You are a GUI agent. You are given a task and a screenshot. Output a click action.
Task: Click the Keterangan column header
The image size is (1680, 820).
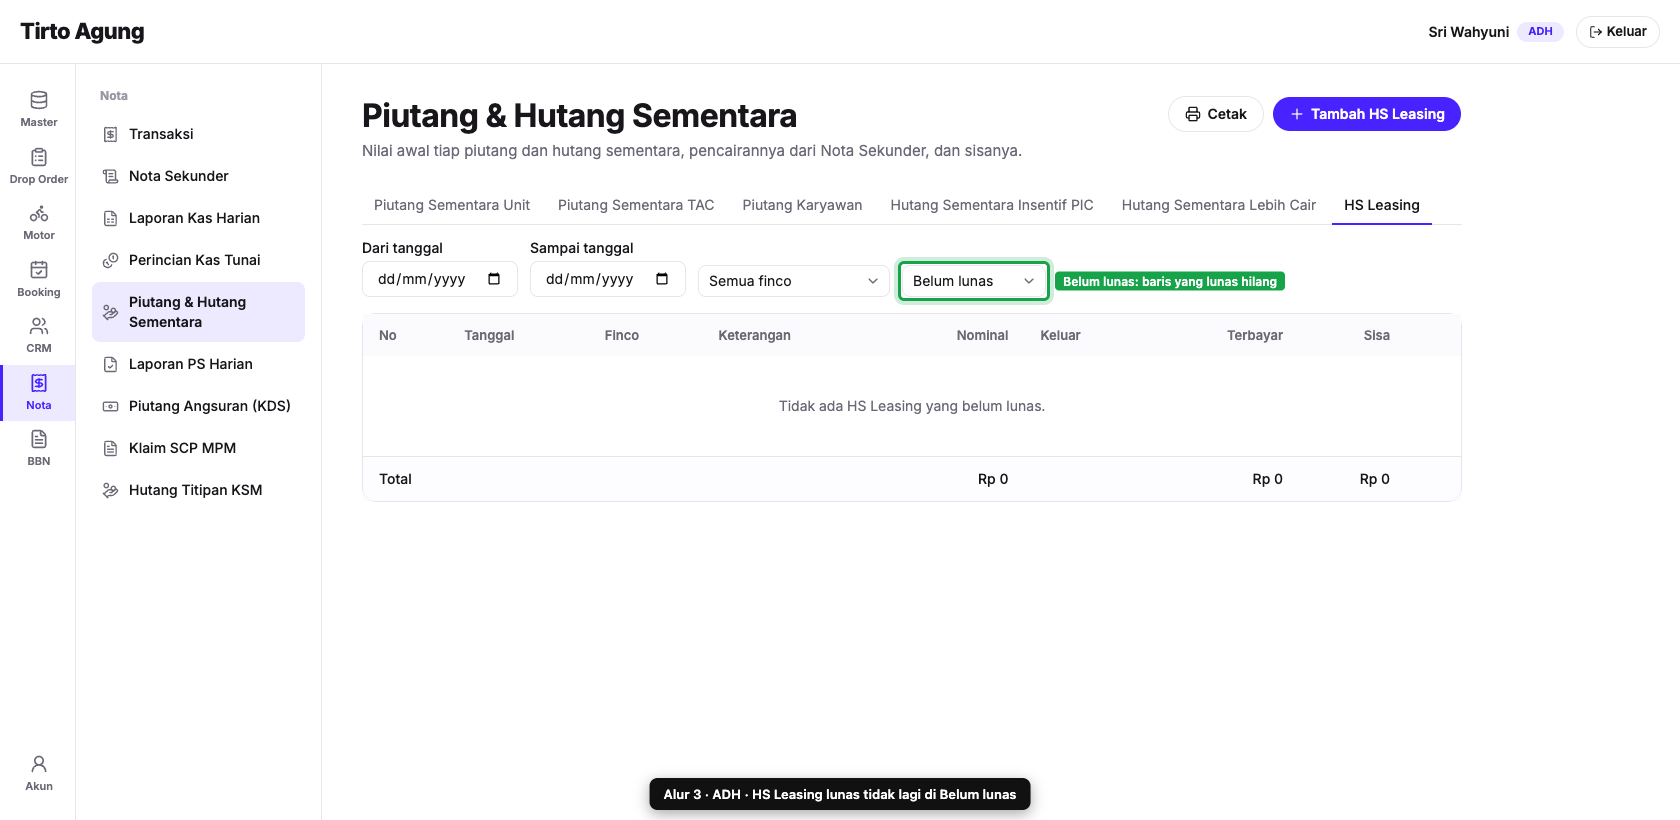coord(754,336)
